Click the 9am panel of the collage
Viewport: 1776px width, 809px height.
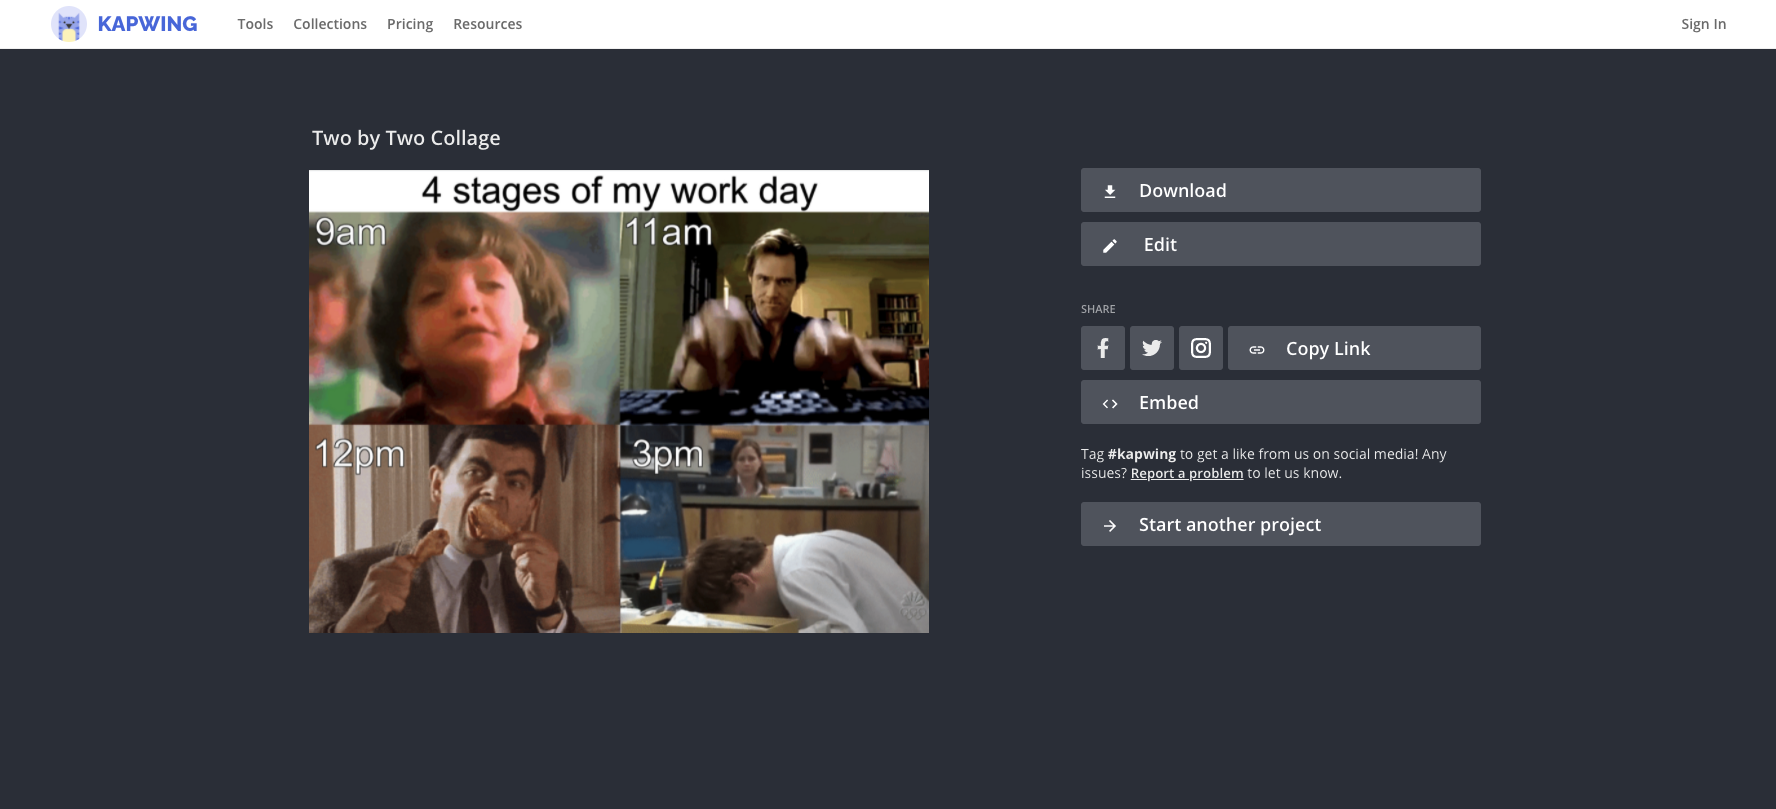click(464, 320)
